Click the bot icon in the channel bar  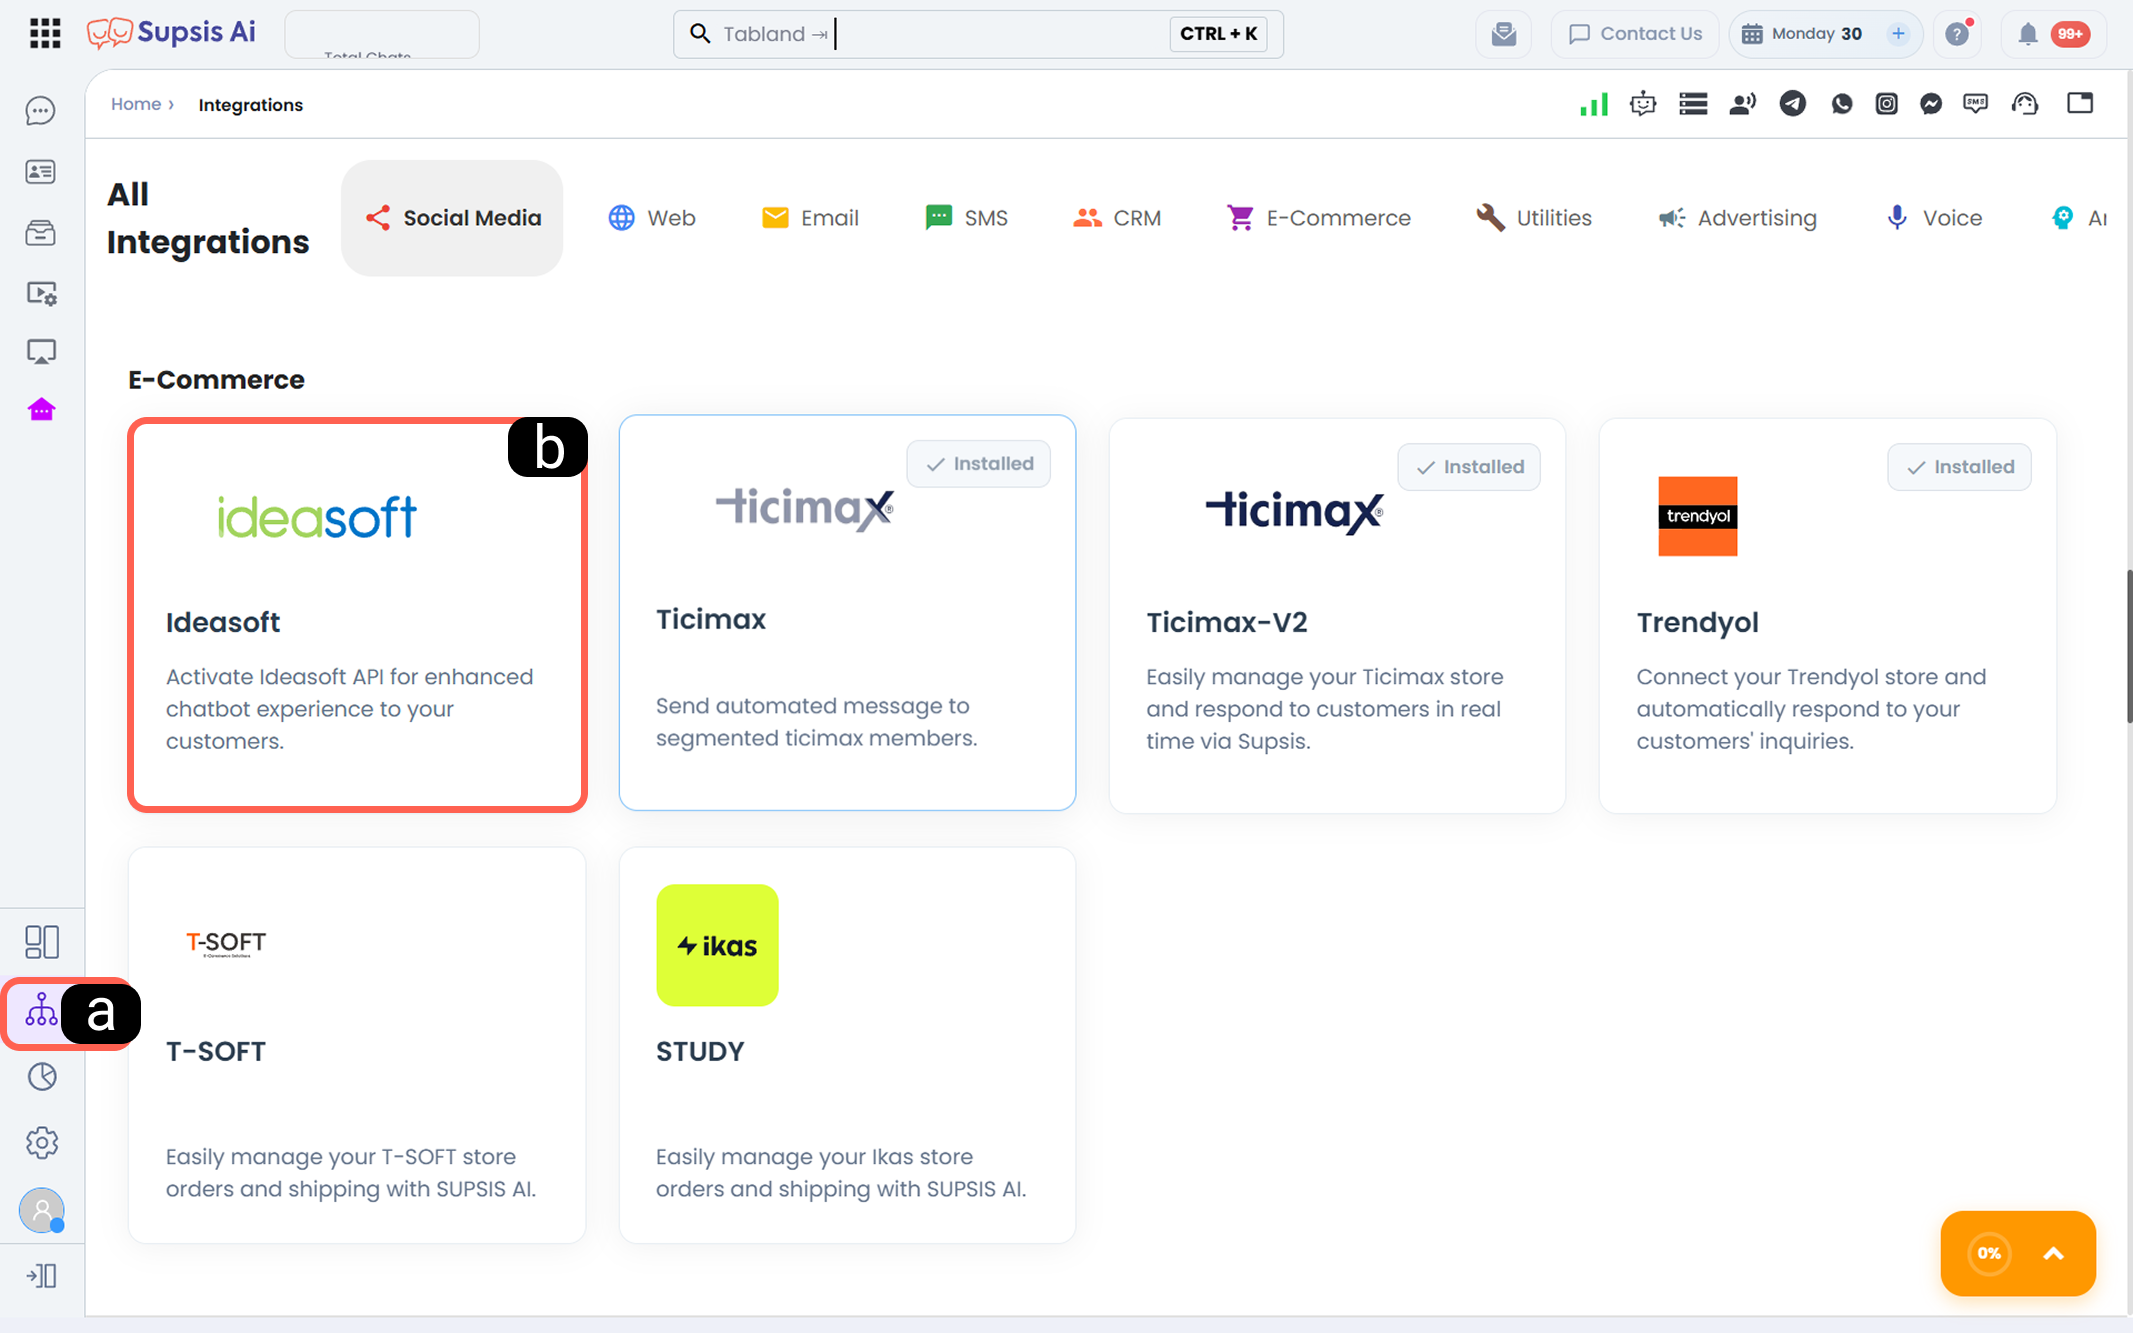point(1643,104)
